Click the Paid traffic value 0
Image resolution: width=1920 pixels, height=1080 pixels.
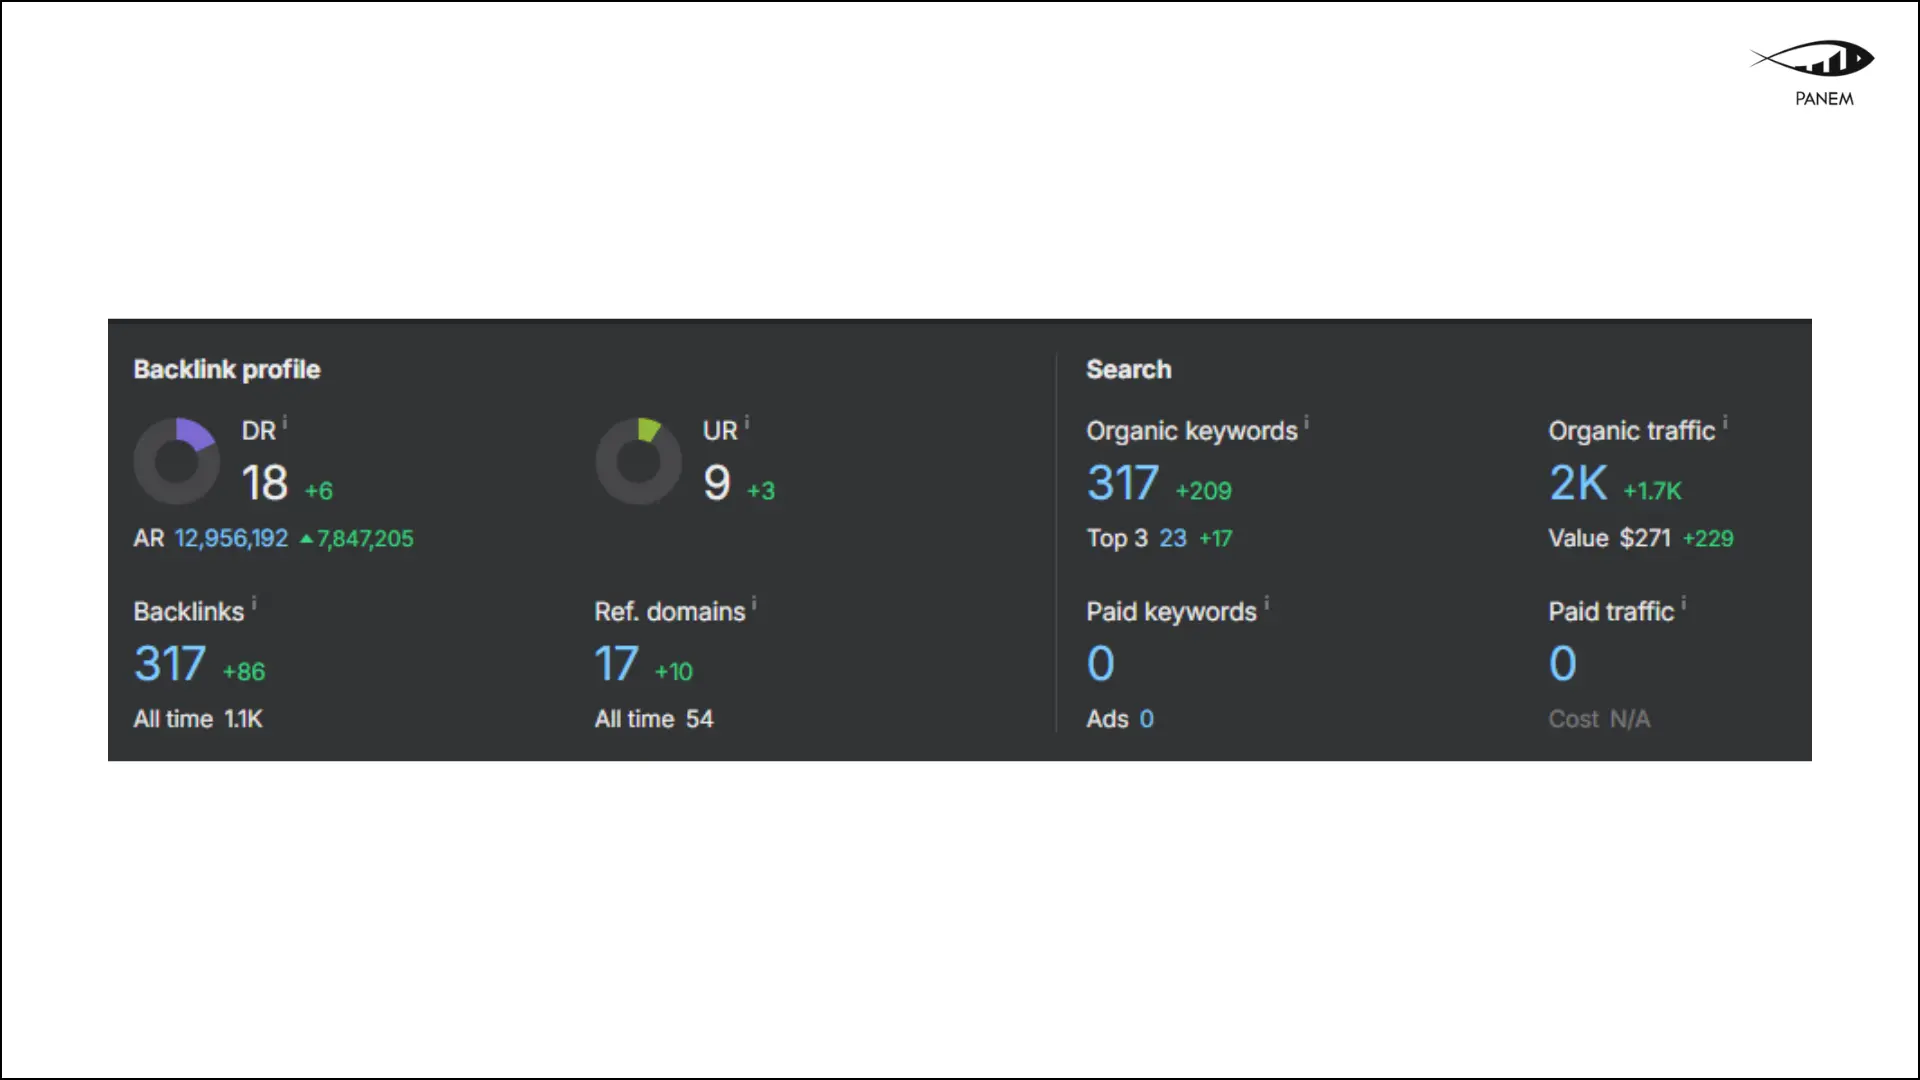point(1562,664)
